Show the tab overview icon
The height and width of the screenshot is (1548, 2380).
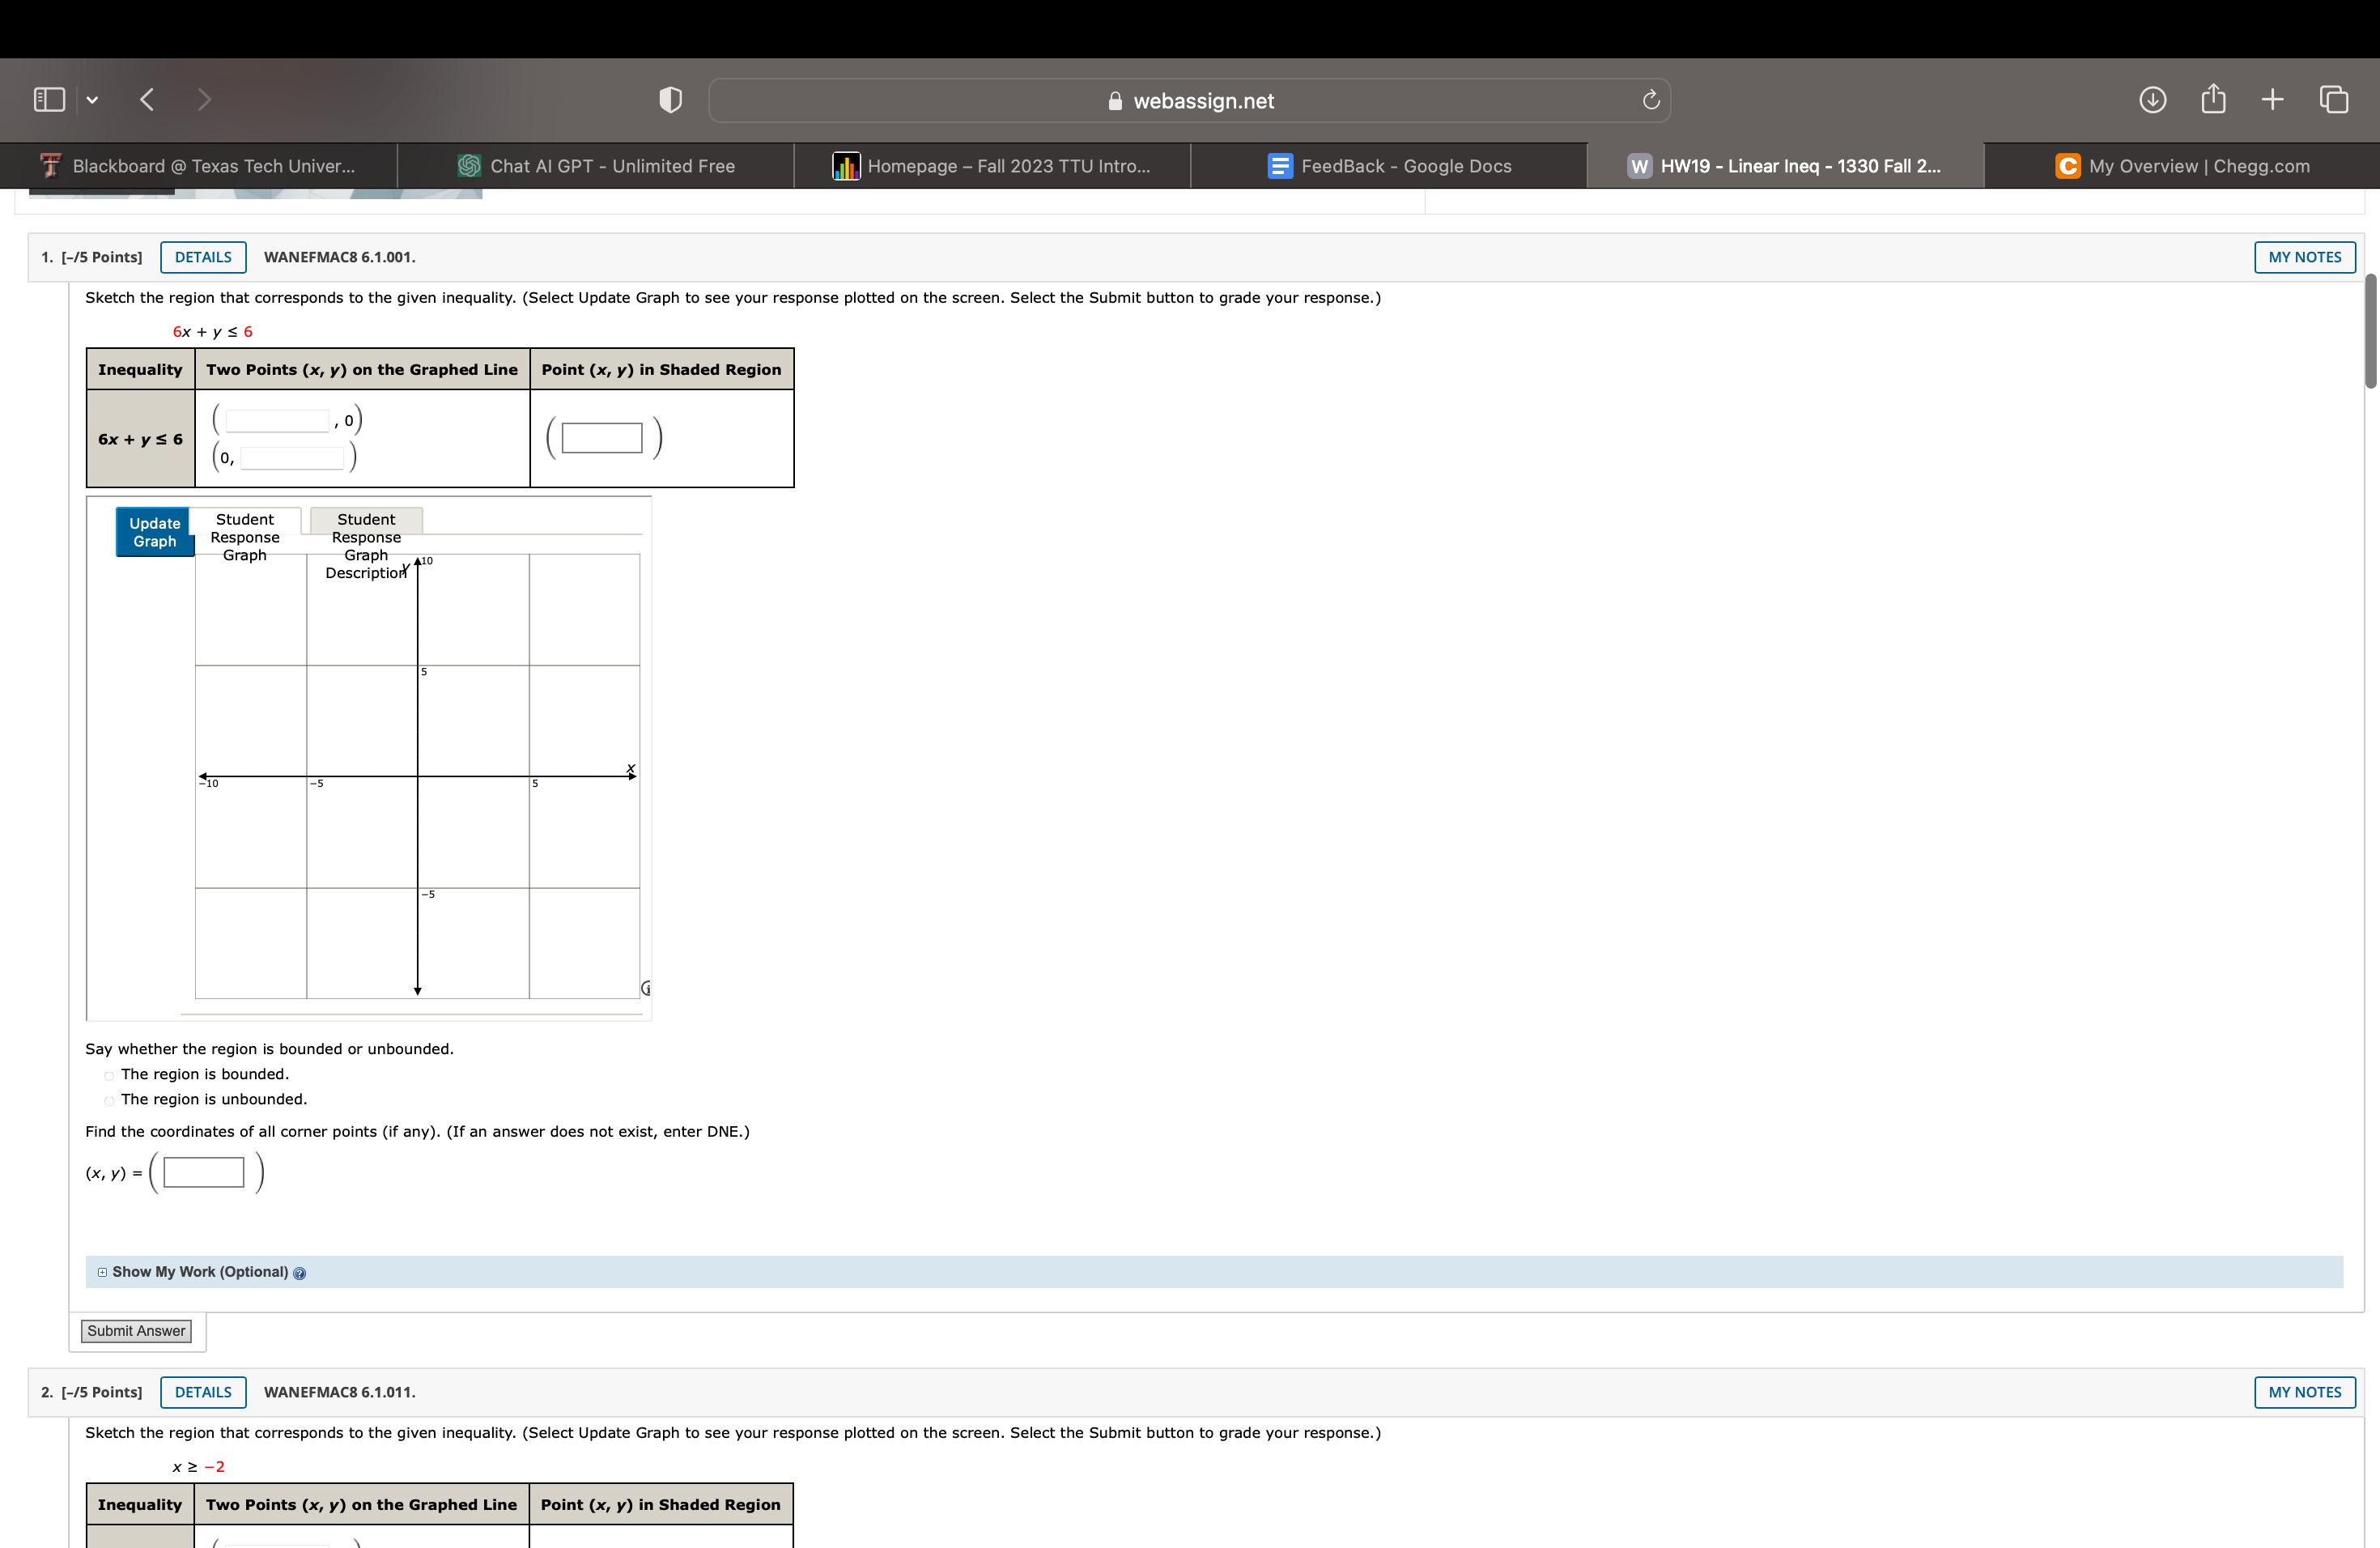click(2334, 100)
